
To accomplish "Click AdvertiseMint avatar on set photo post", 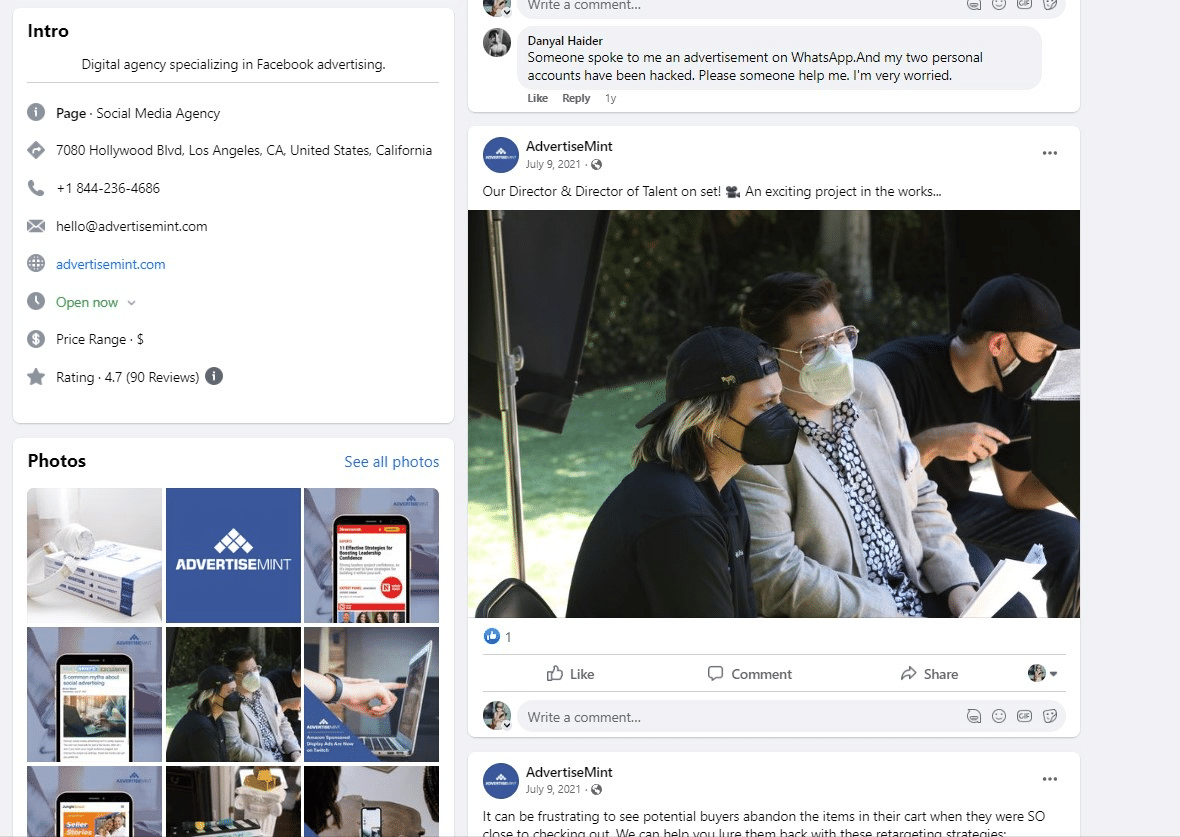I will pyautogui.click(x=500, y=154).
